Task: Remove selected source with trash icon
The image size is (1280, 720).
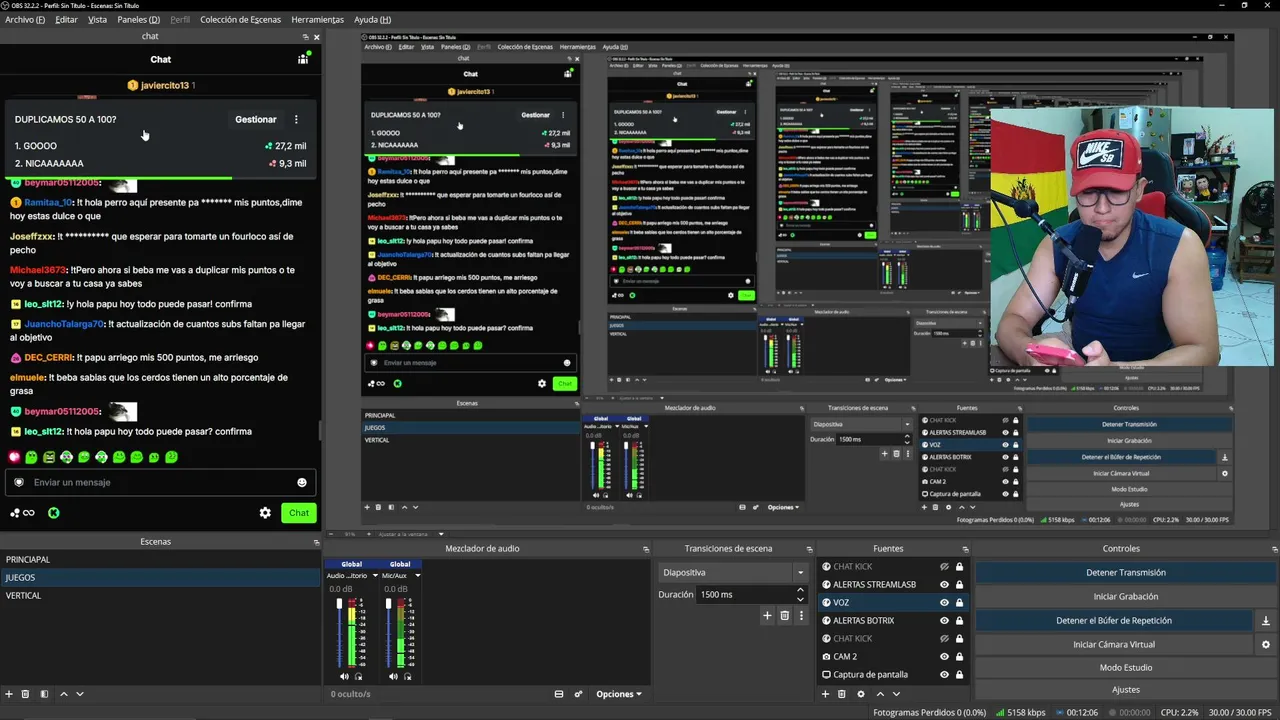Action: pos(841,694)
